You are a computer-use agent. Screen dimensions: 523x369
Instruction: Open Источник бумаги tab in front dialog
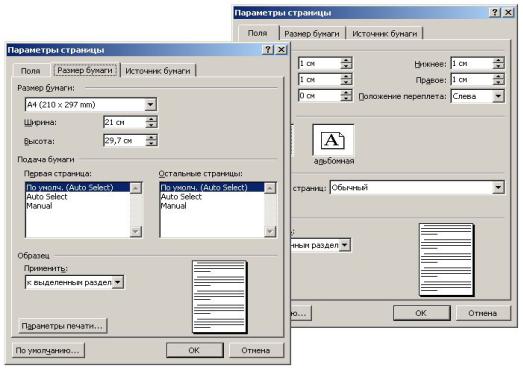coord(158,71)
